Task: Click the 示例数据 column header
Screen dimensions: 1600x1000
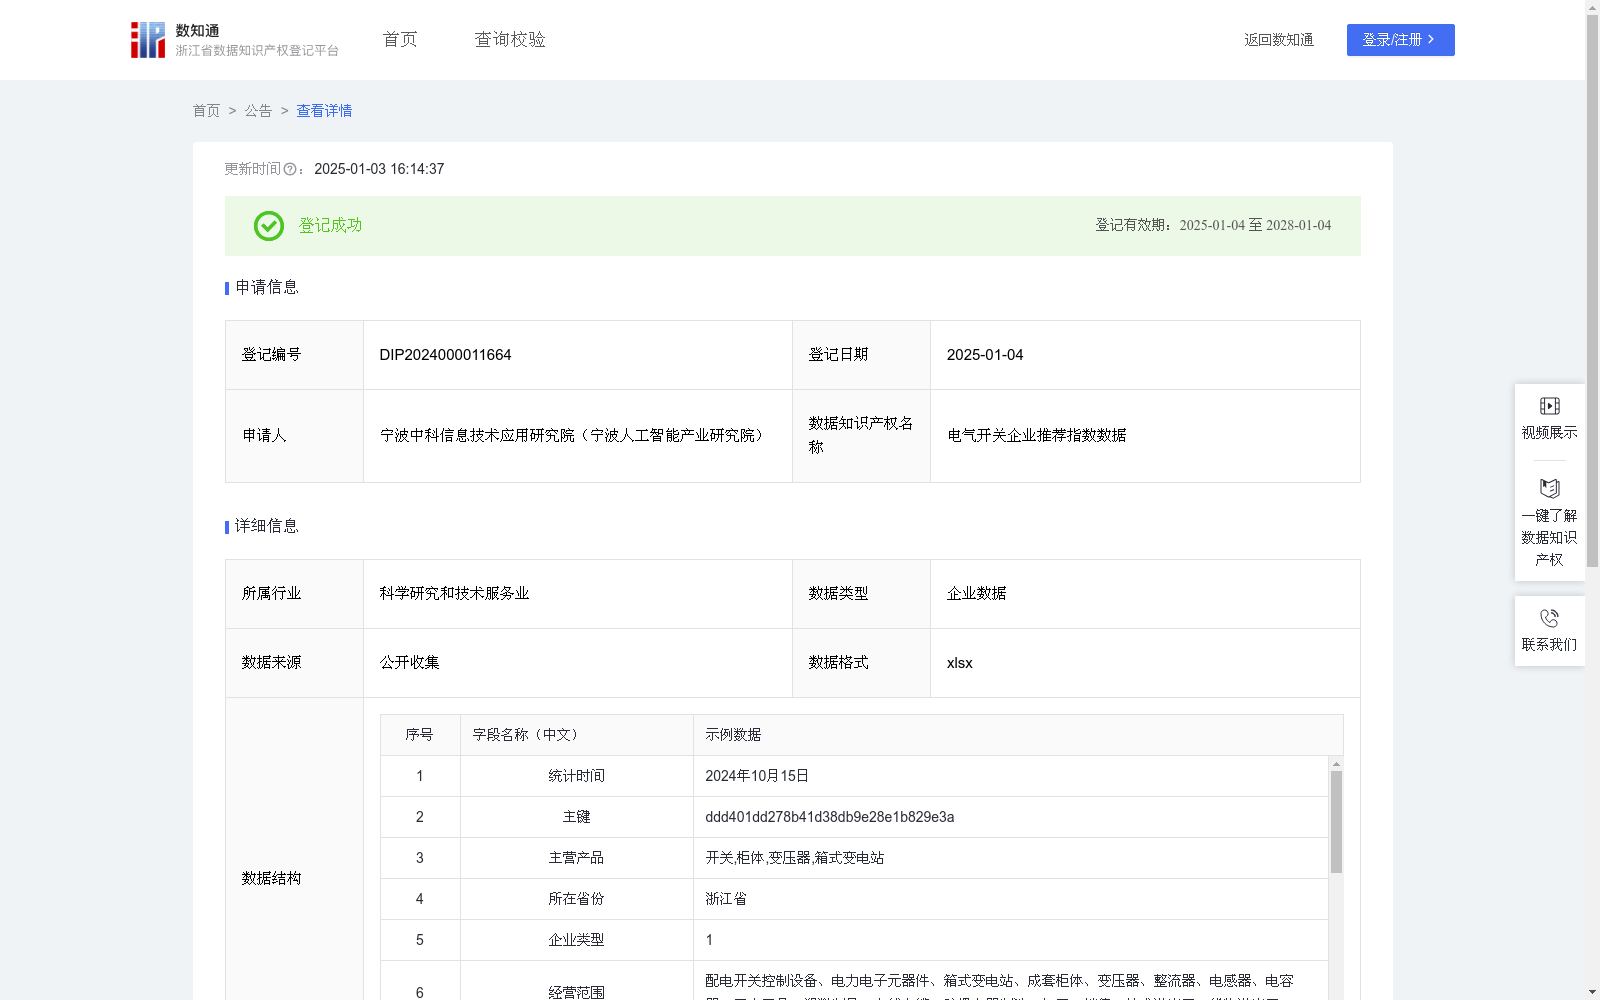Action: 1018,735
